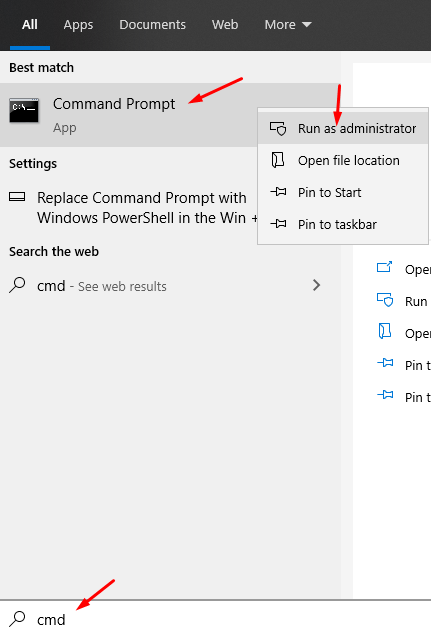Click the blue shield Run icon in right pane

pos(385,300)
